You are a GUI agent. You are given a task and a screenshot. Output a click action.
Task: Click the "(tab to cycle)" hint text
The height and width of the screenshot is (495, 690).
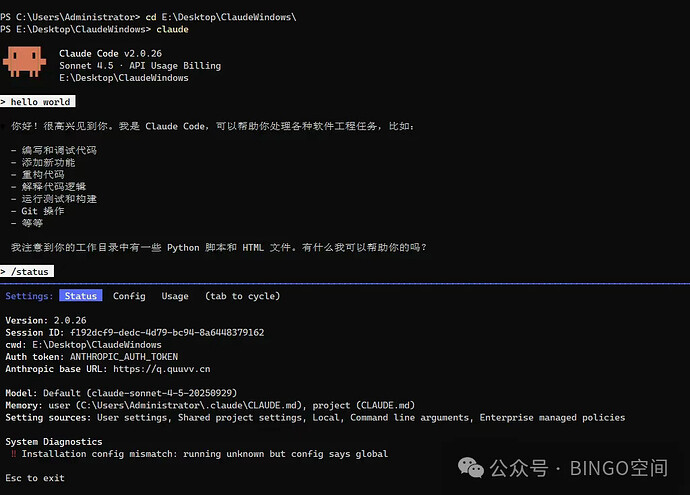click(x=242, y=296)
